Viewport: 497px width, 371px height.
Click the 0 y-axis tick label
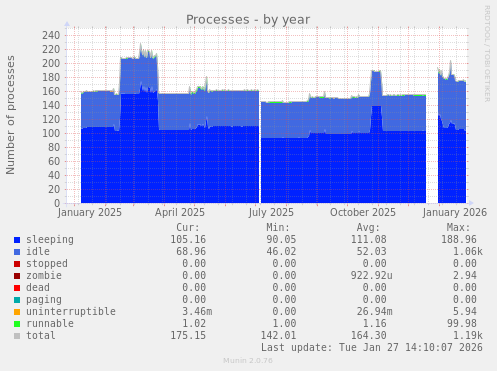point(57,203)
